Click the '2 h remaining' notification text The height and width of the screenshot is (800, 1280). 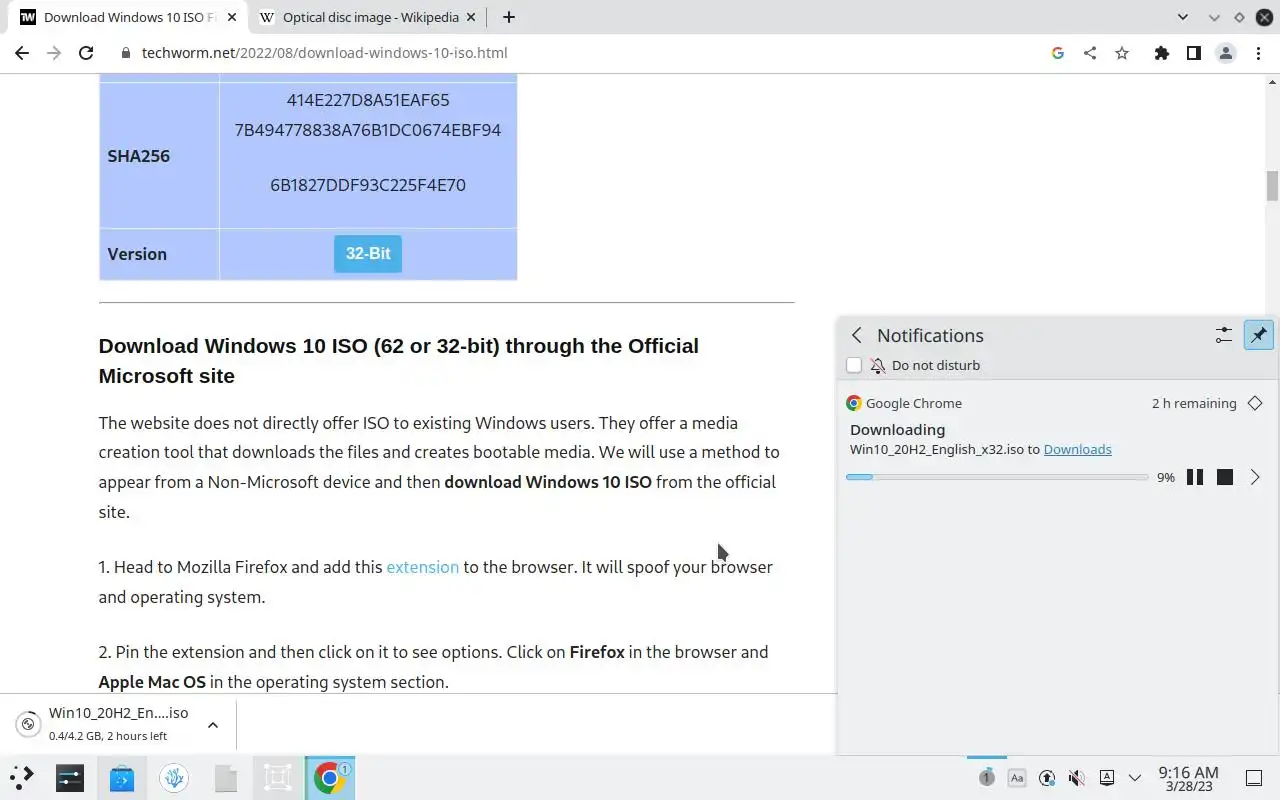pyautogui.click(x=1194, y=403)
